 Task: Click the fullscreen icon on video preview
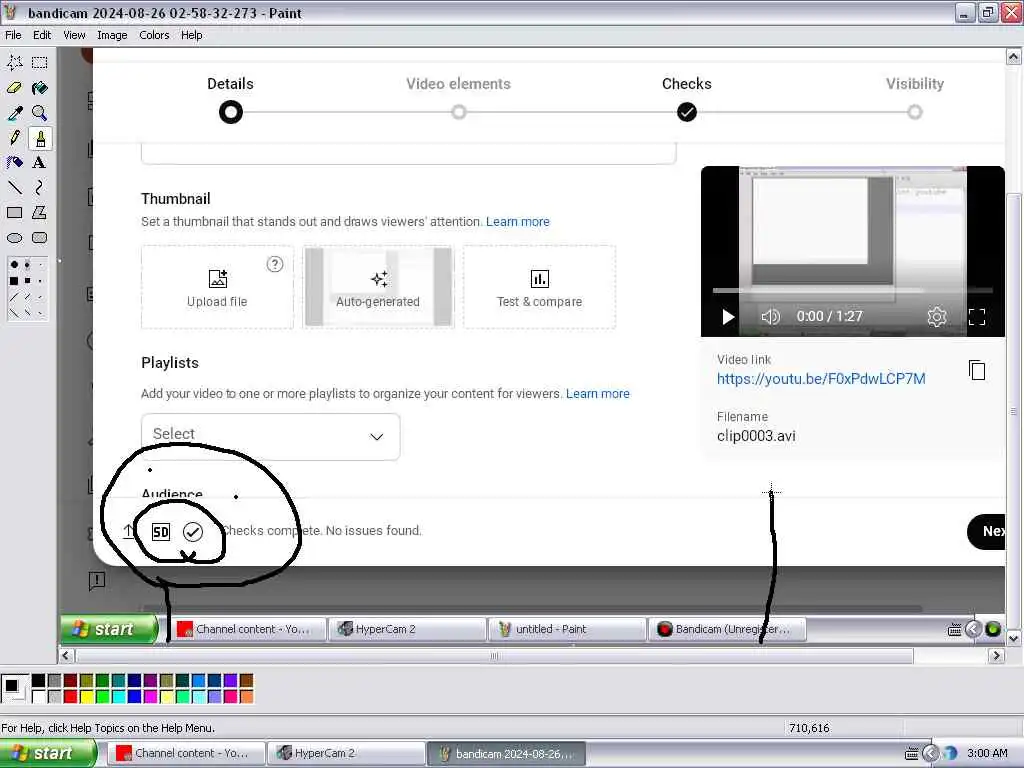(977, 317)
